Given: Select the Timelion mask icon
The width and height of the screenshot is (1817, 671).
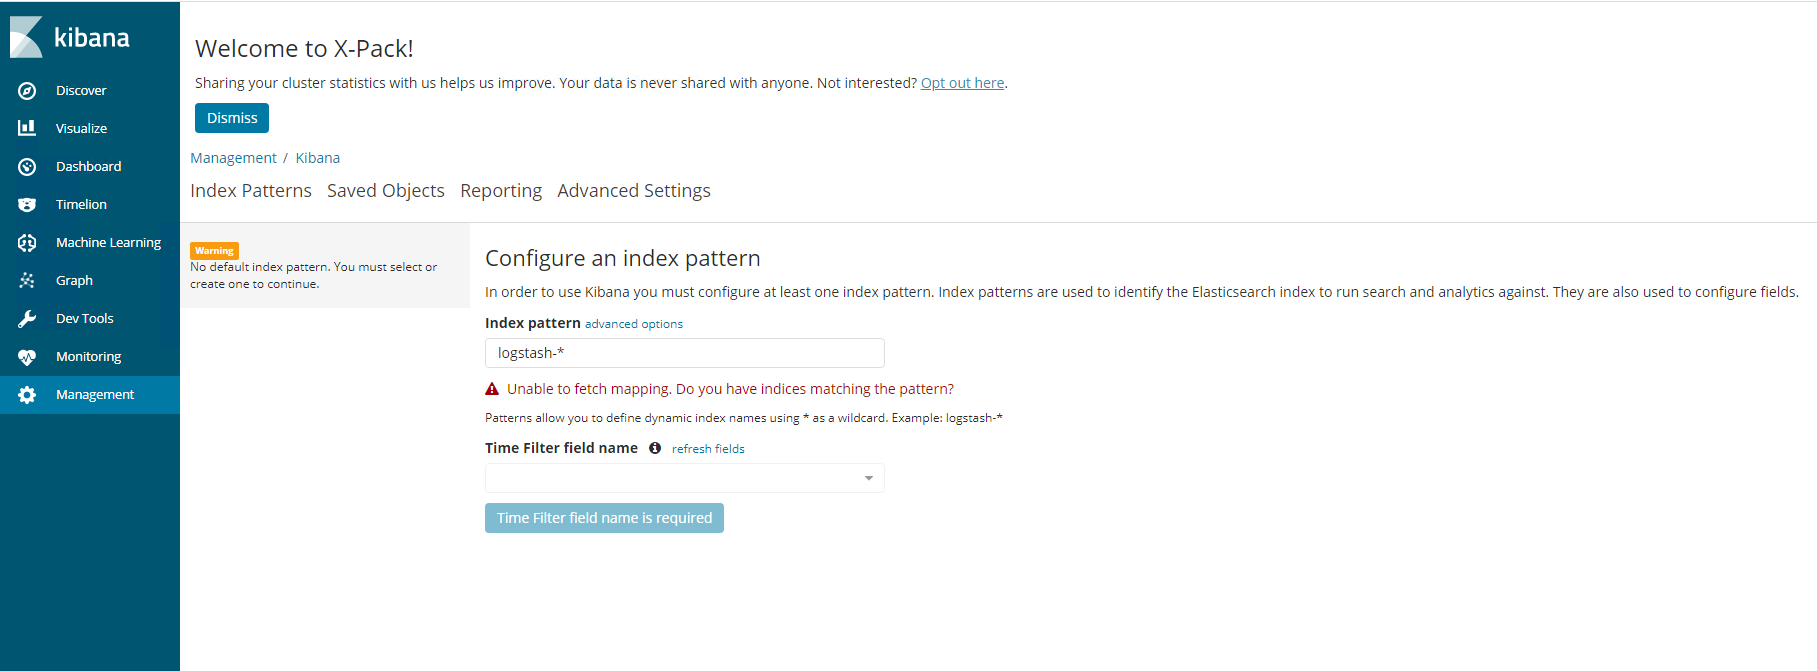Looking at the screenshot, I should pos(27,205).
